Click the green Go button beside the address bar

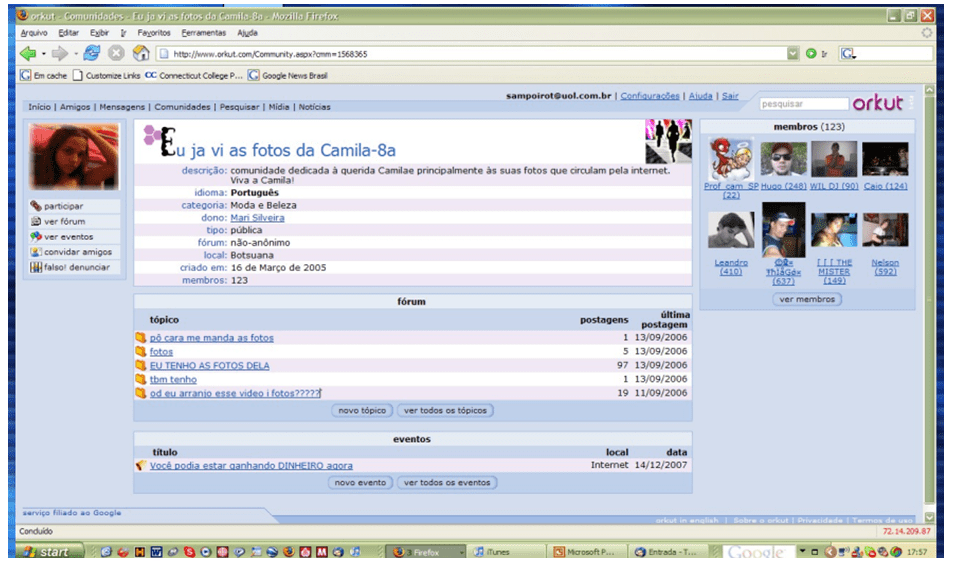(811, 54)
